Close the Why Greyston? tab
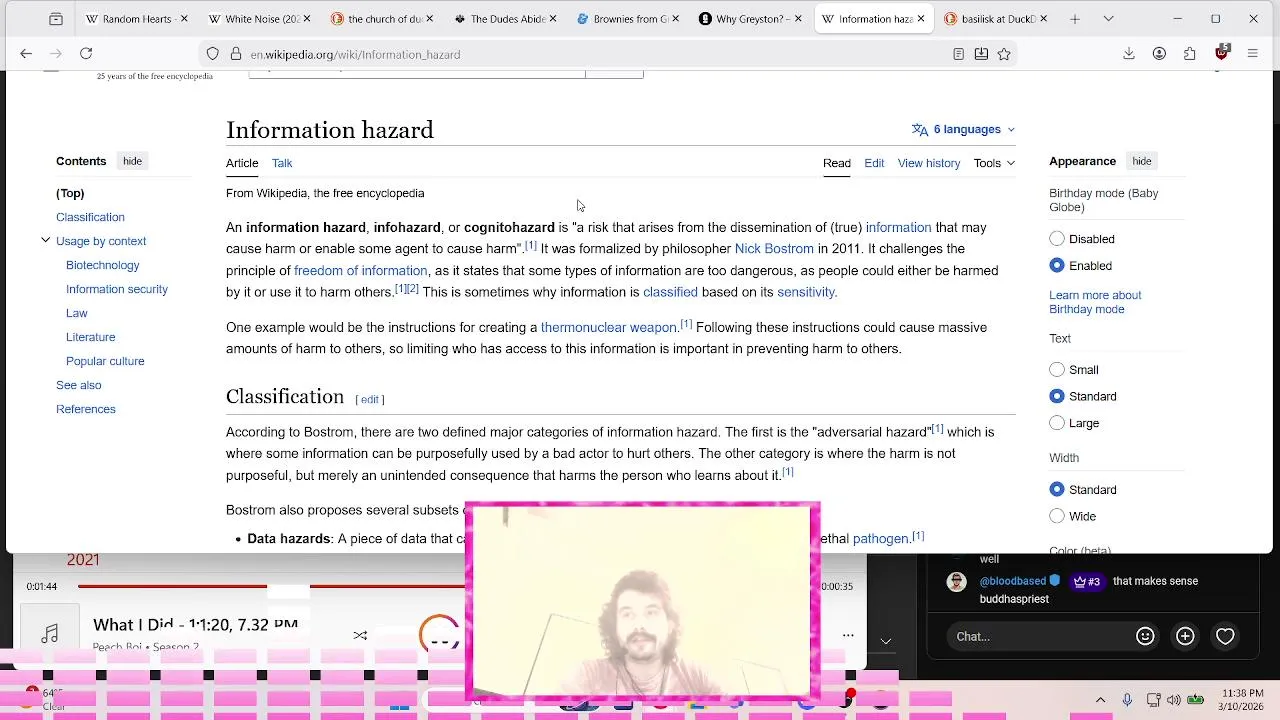This screenshot has width=1280, height=720. pyautogui.click(x=798, y=19)
